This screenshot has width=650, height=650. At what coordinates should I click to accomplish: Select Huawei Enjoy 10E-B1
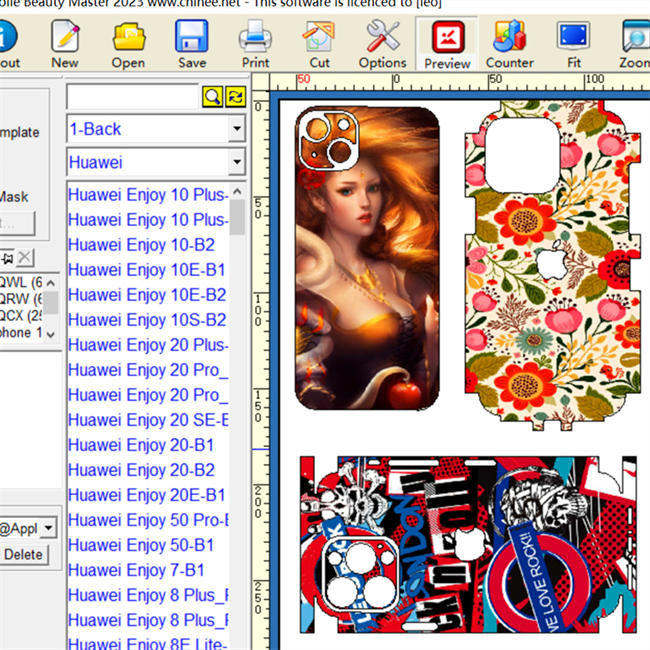(x=148, y=270)
